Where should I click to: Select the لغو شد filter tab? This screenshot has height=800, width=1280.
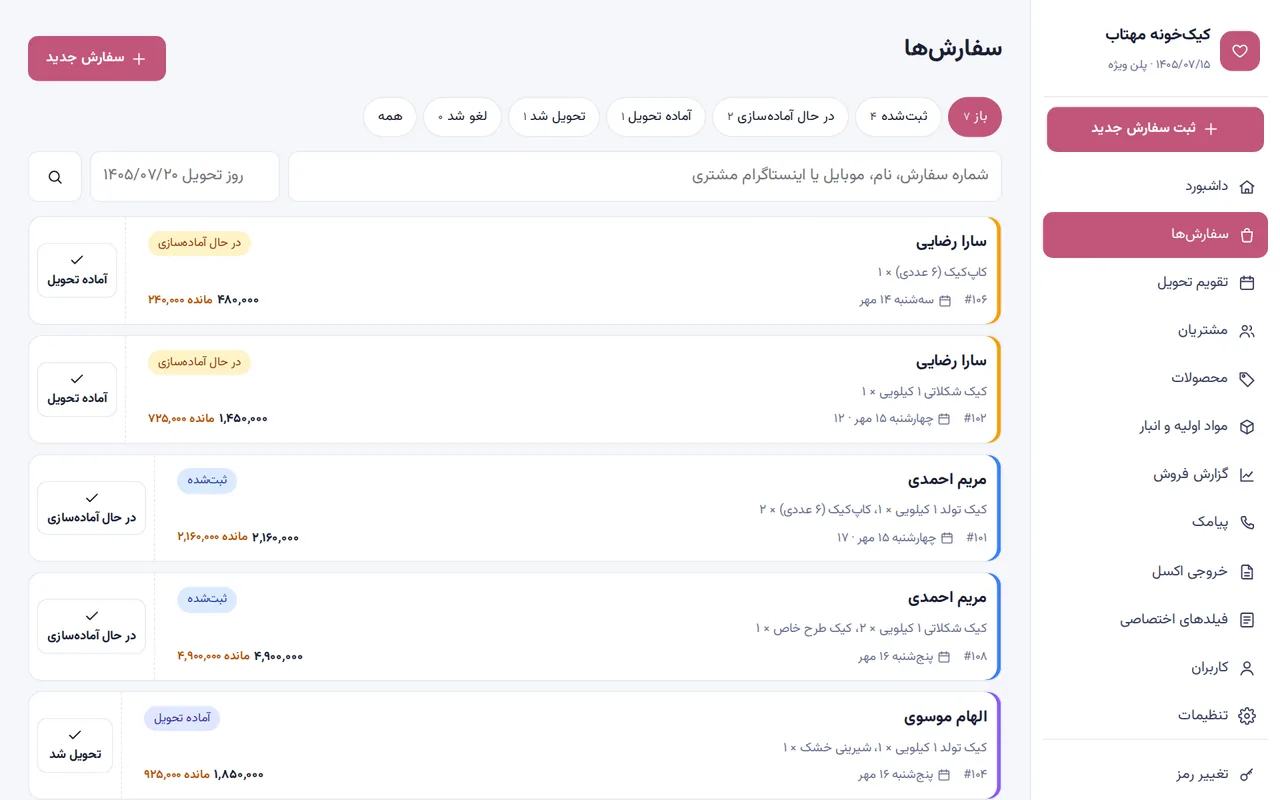462,117
